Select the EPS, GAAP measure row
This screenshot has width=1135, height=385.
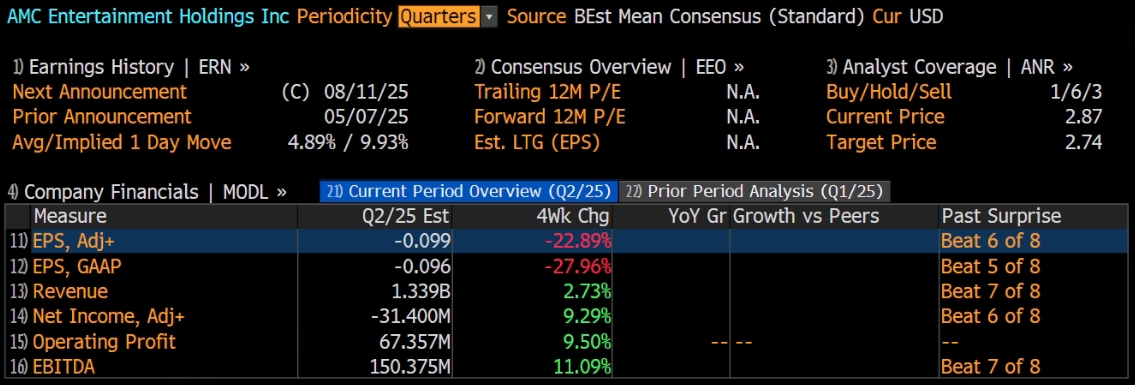(567, 266)
